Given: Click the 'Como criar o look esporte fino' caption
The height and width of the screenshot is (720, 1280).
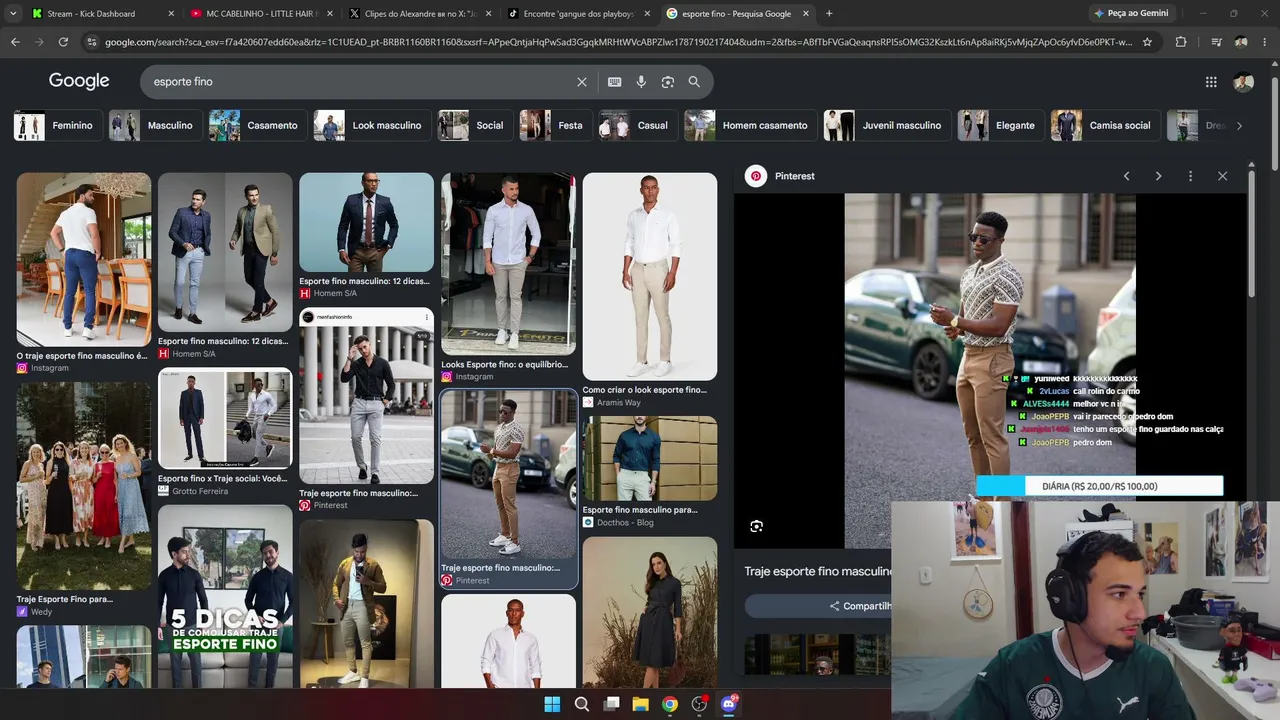Looking at the screenshot, I should point(645,390).
